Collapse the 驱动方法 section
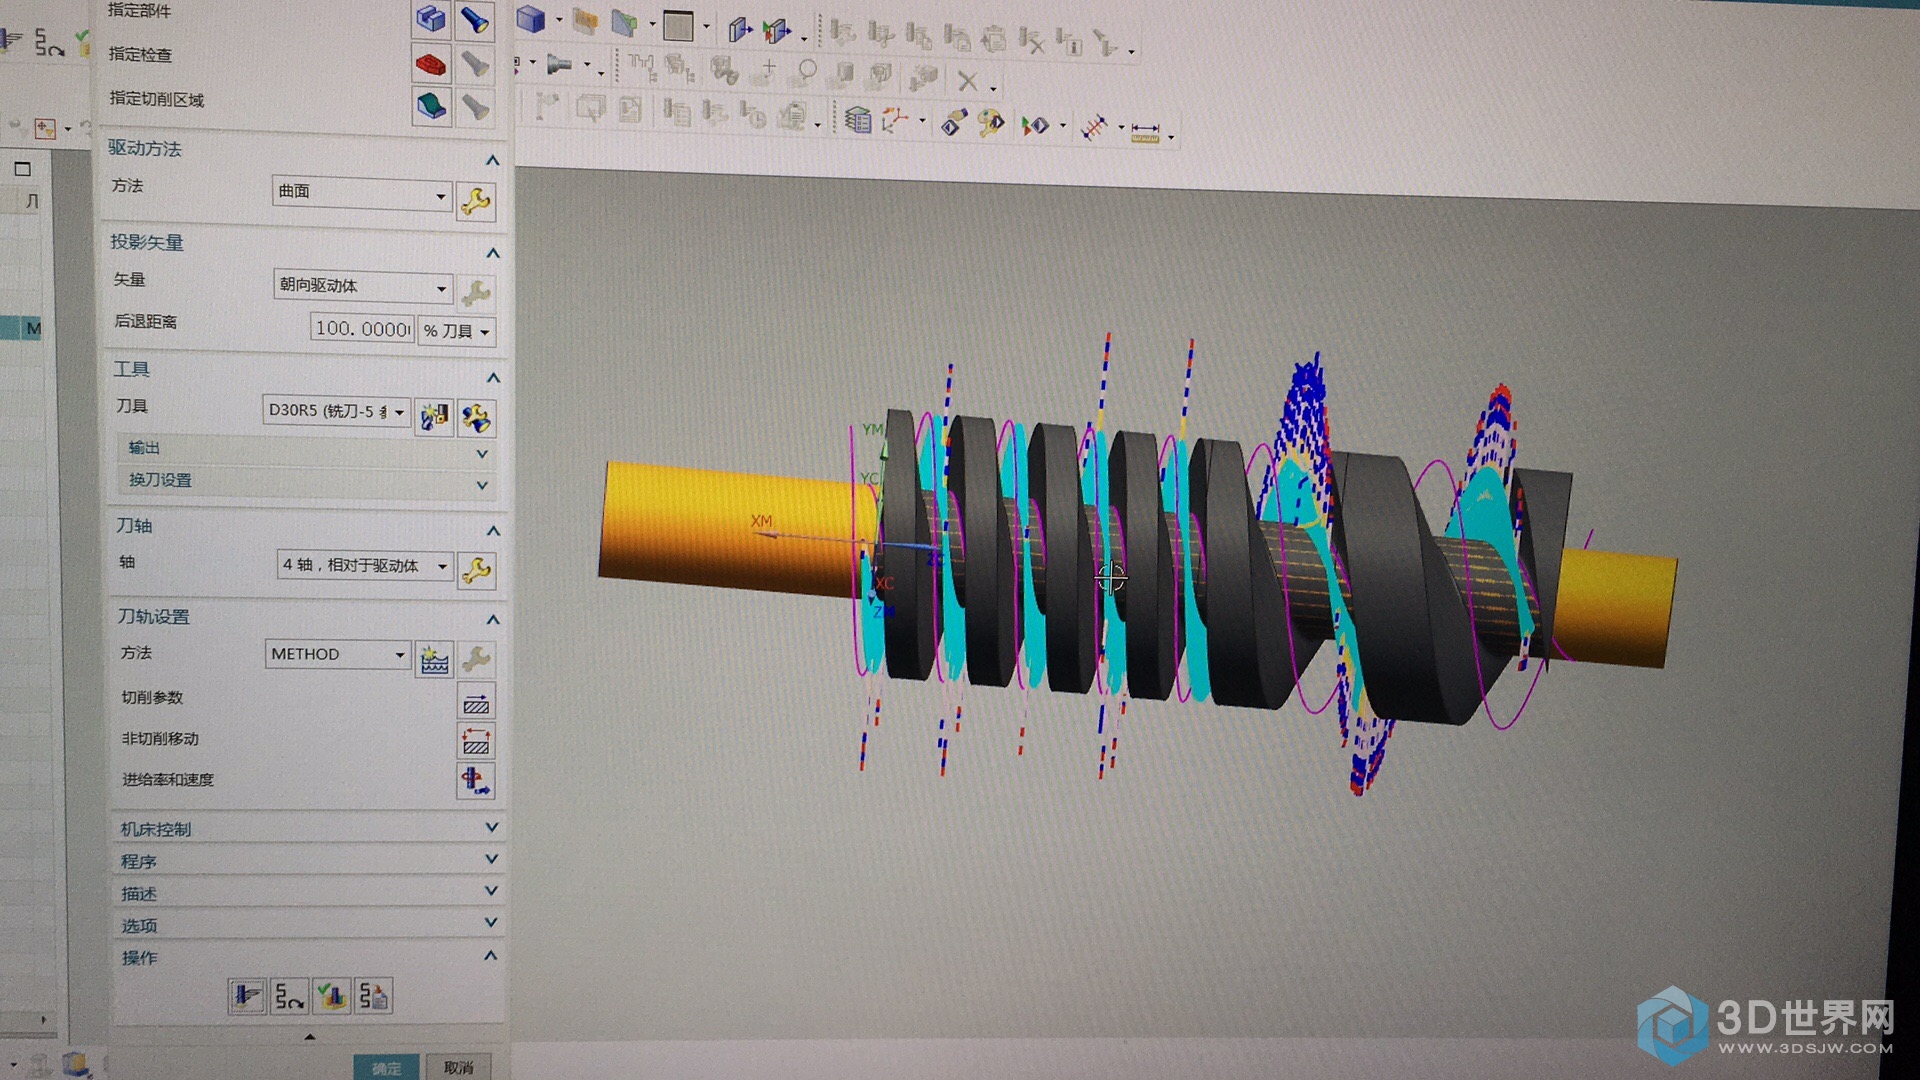Screen dimensions: 1920x1080 (492, 160)
